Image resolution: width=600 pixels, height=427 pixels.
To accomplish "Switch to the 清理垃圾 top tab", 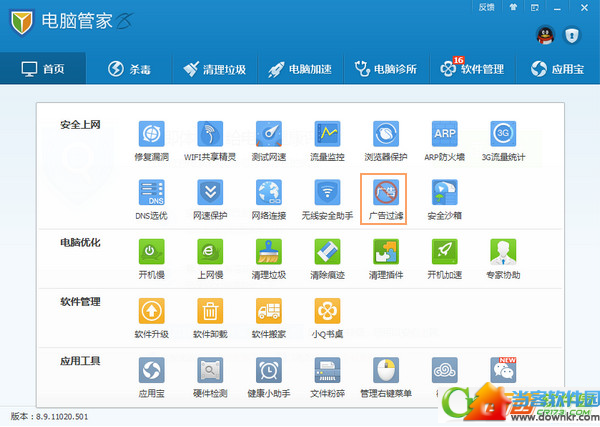I will (x=215, y=69).
